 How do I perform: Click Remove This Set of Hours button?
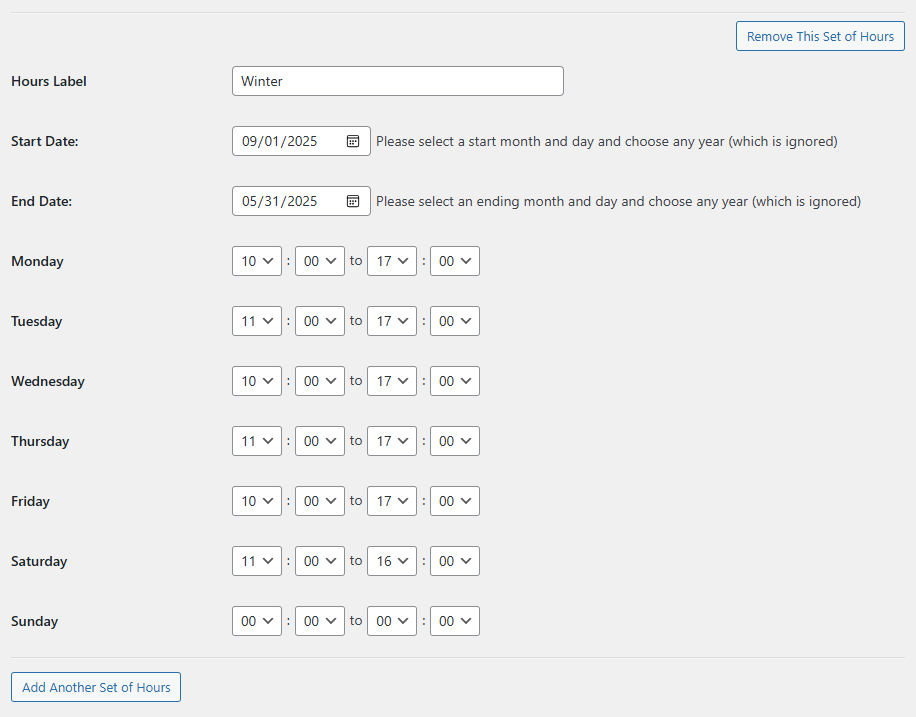click(820, 36)
